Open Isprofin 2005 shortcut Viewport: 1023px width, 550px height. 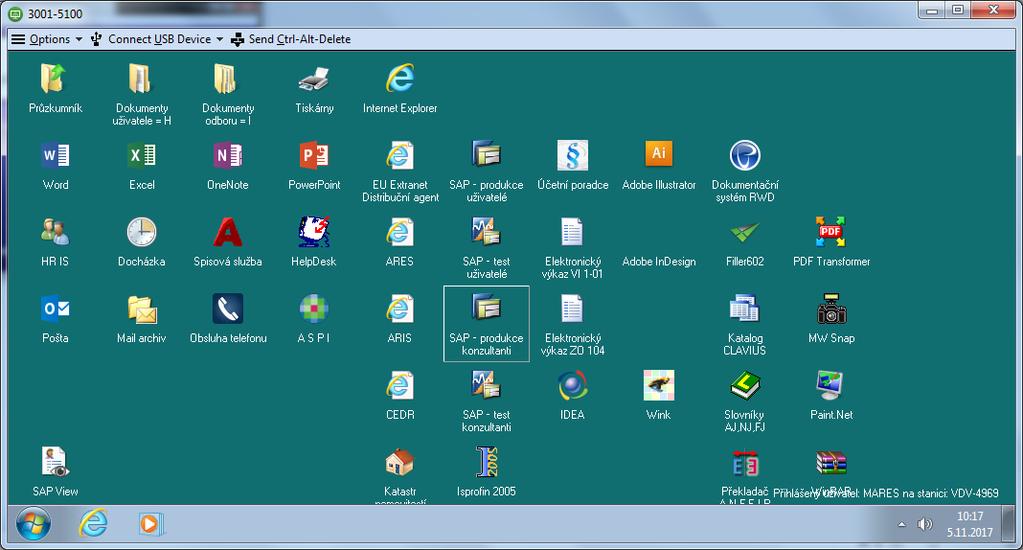coord(486,461)
